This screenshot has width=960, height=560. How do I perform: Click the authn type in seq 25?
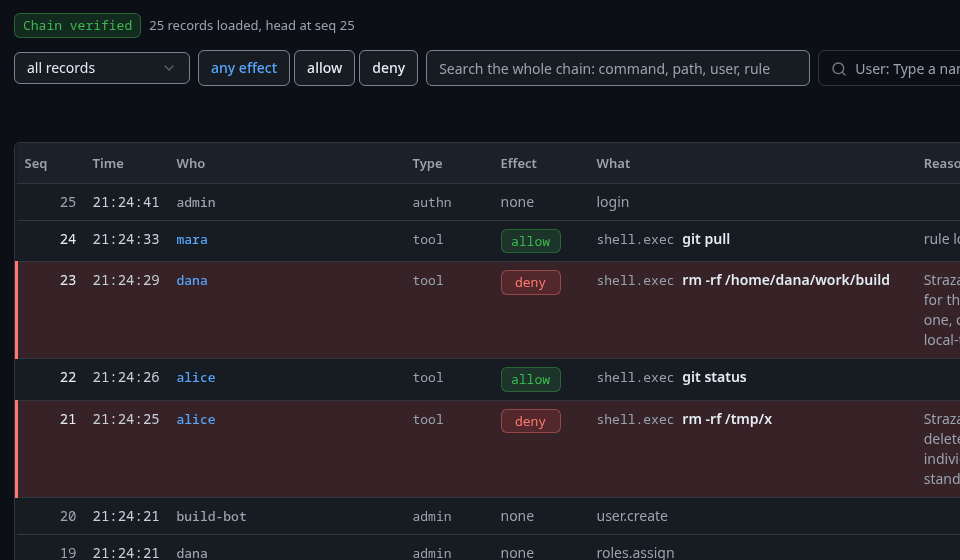click(432, 202)
